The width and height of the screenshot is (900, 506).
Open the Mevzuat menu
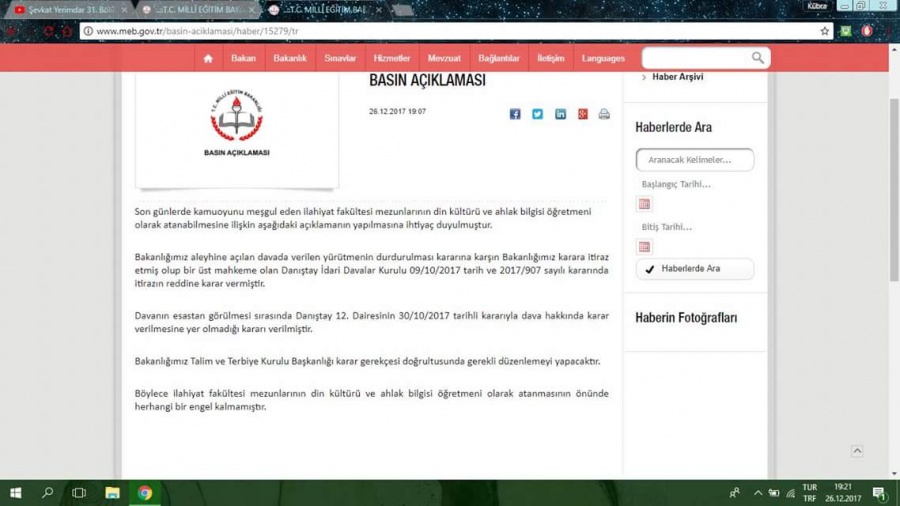tap(444, 58)
